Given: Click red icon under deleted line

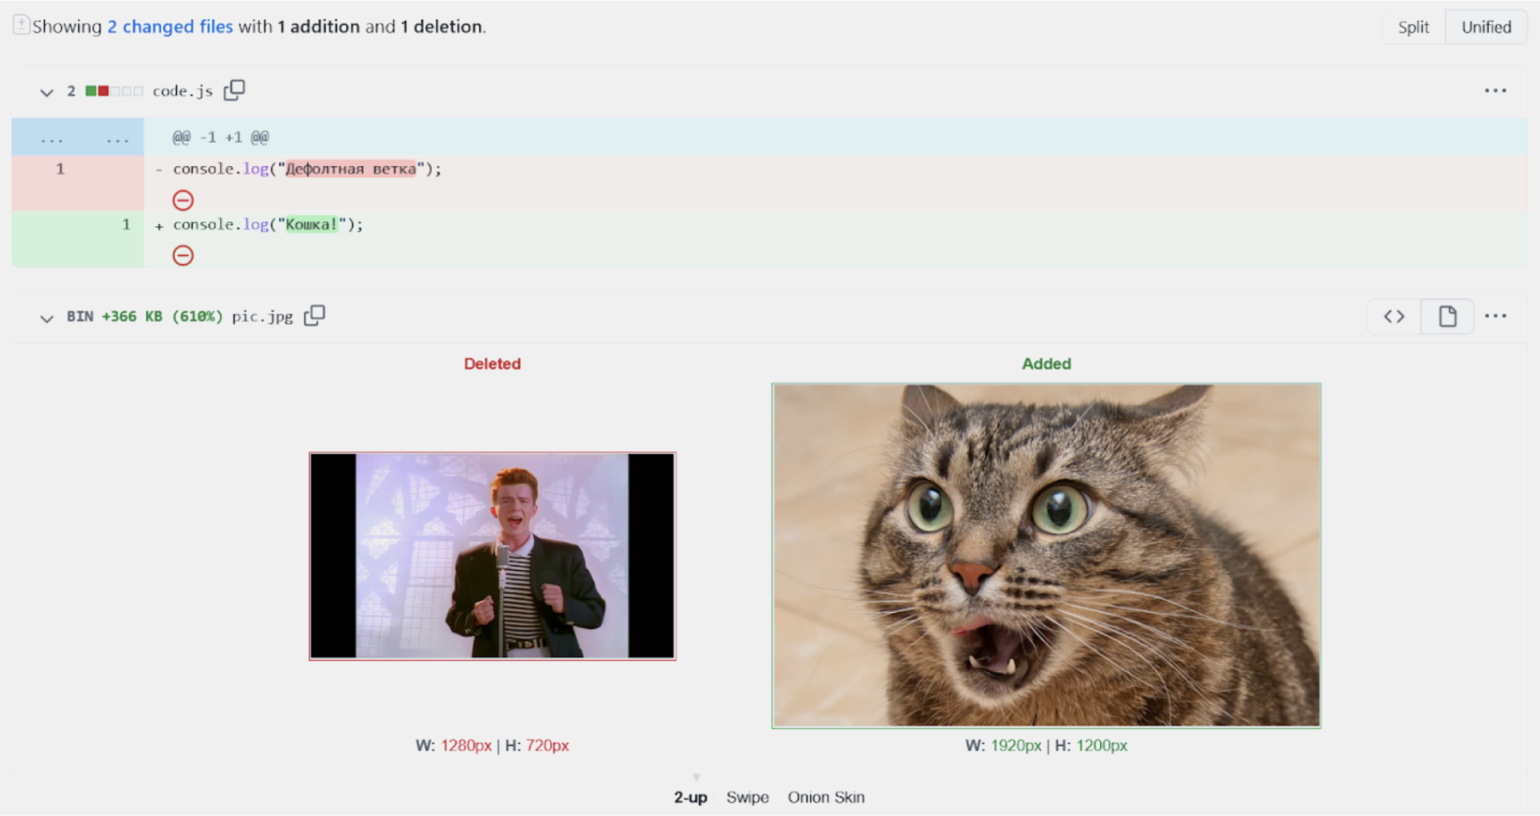Looking at the screenshot, I should coord(183,200).
